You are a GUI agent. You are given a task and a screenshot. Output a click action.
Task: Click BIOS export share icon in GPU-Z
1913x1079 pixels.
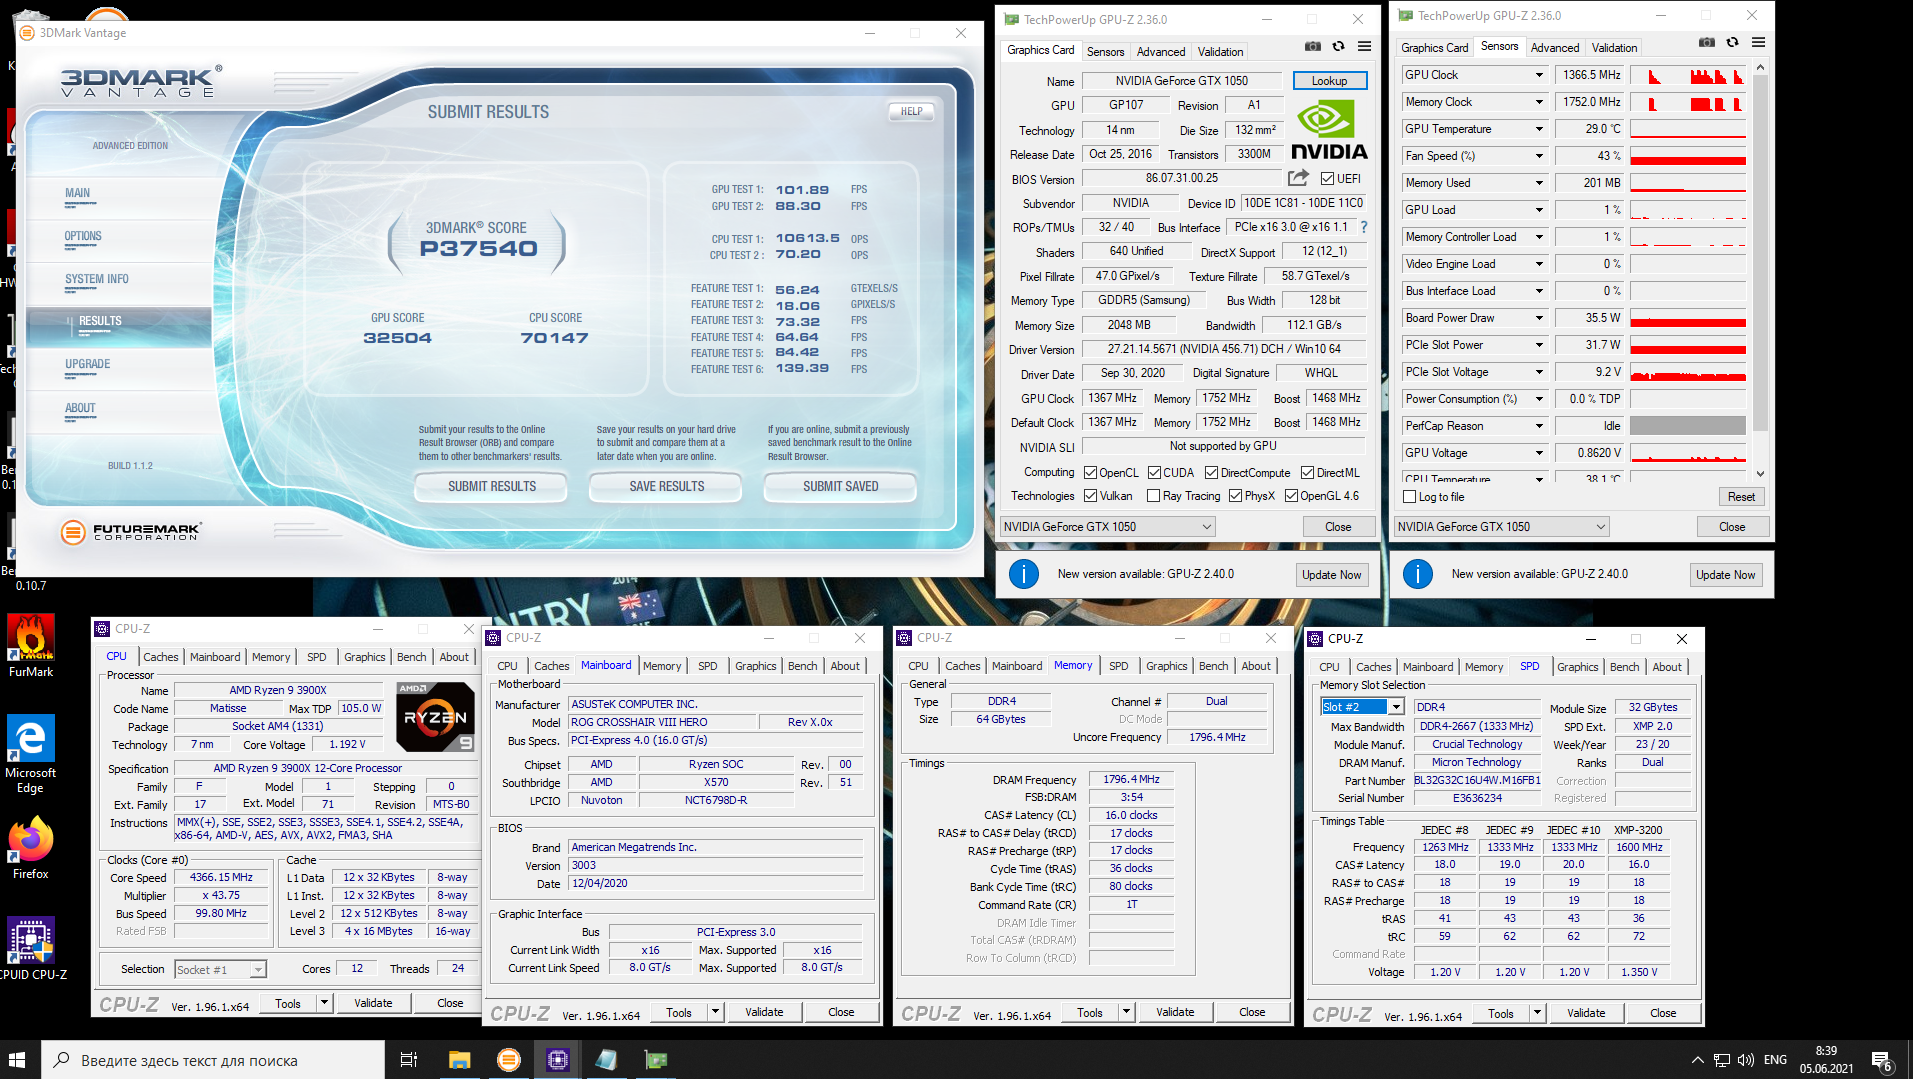(x=1298, y=178)
